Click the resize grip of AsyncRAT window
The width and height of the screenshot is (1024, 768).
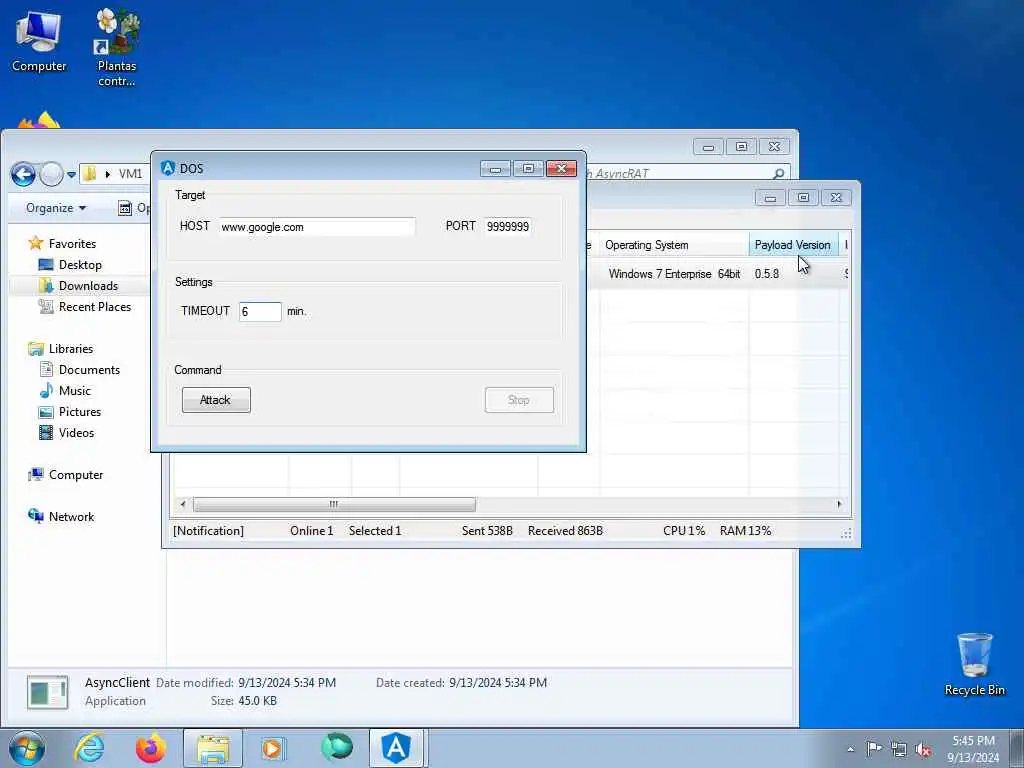(x=846, y=534)
